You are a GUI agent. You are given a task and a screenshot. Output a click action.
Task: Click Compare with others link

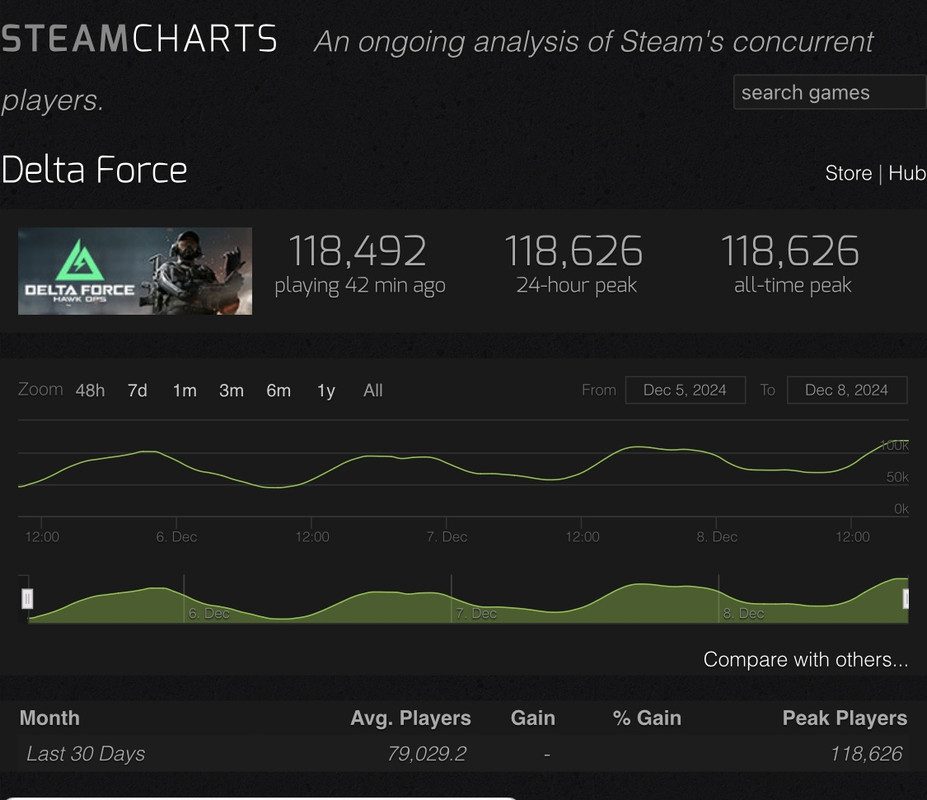[x=805, y=659]
